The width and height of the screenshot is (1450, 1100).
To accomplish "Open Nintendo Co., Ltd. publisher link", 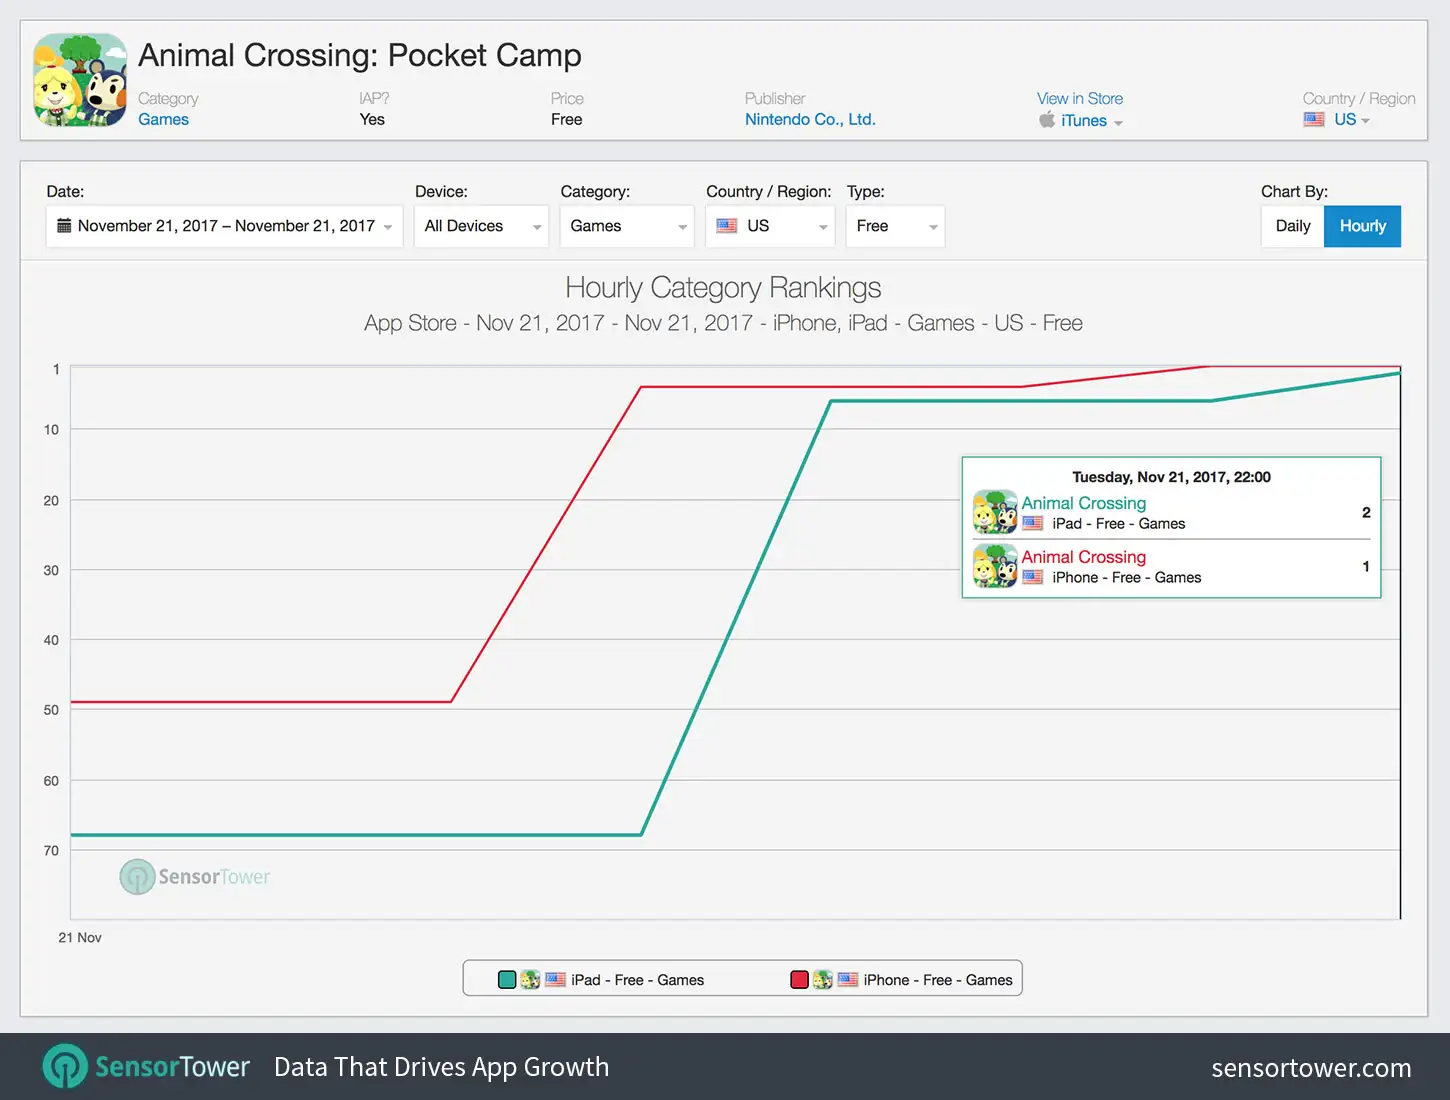I will [x=810, y=119].
